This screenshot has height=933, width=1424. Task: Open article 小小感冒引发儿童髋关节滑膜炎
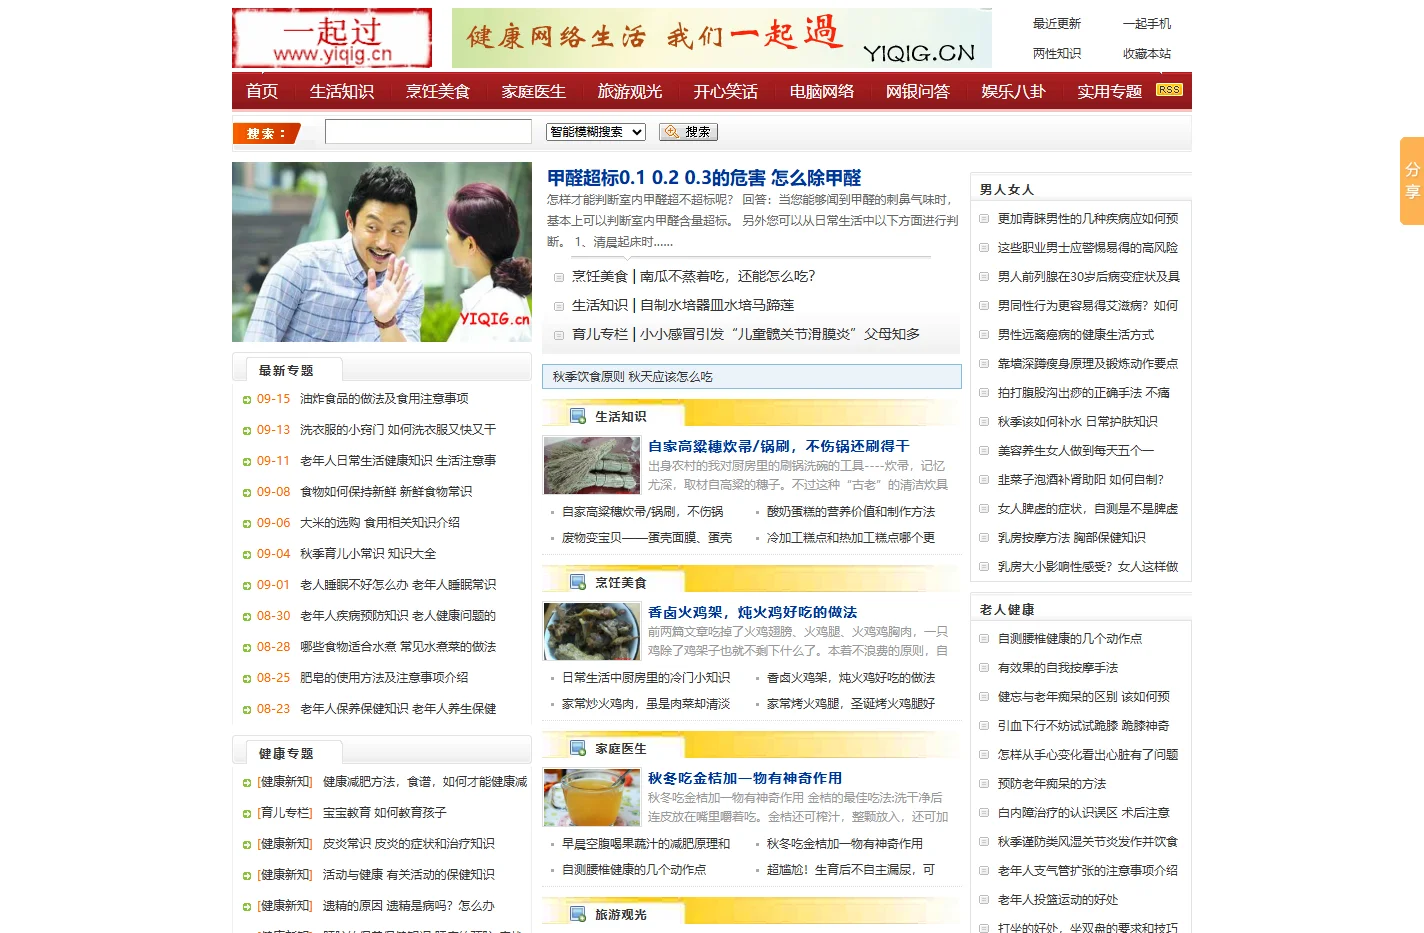(779, 334)
